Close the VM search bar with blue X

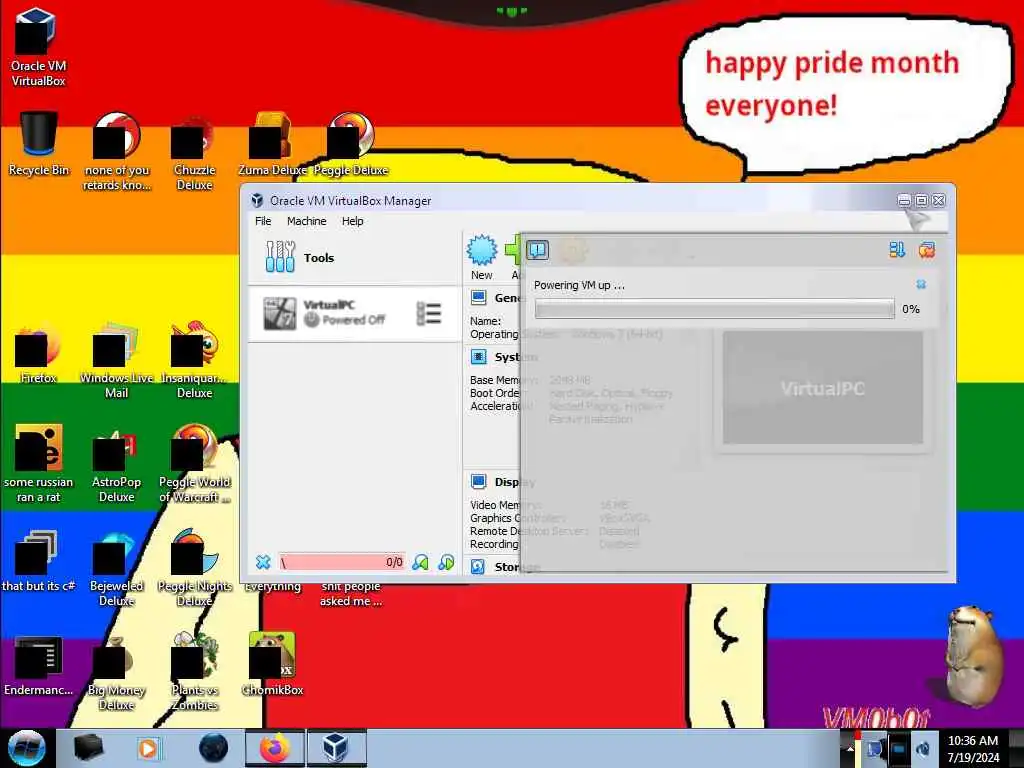coord(263,562)
